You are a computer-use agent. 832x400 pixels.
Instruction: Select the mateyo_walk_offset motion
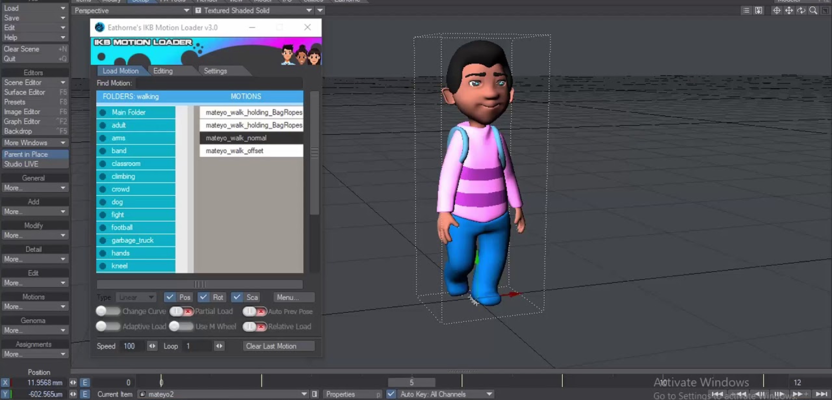[236, 150]
